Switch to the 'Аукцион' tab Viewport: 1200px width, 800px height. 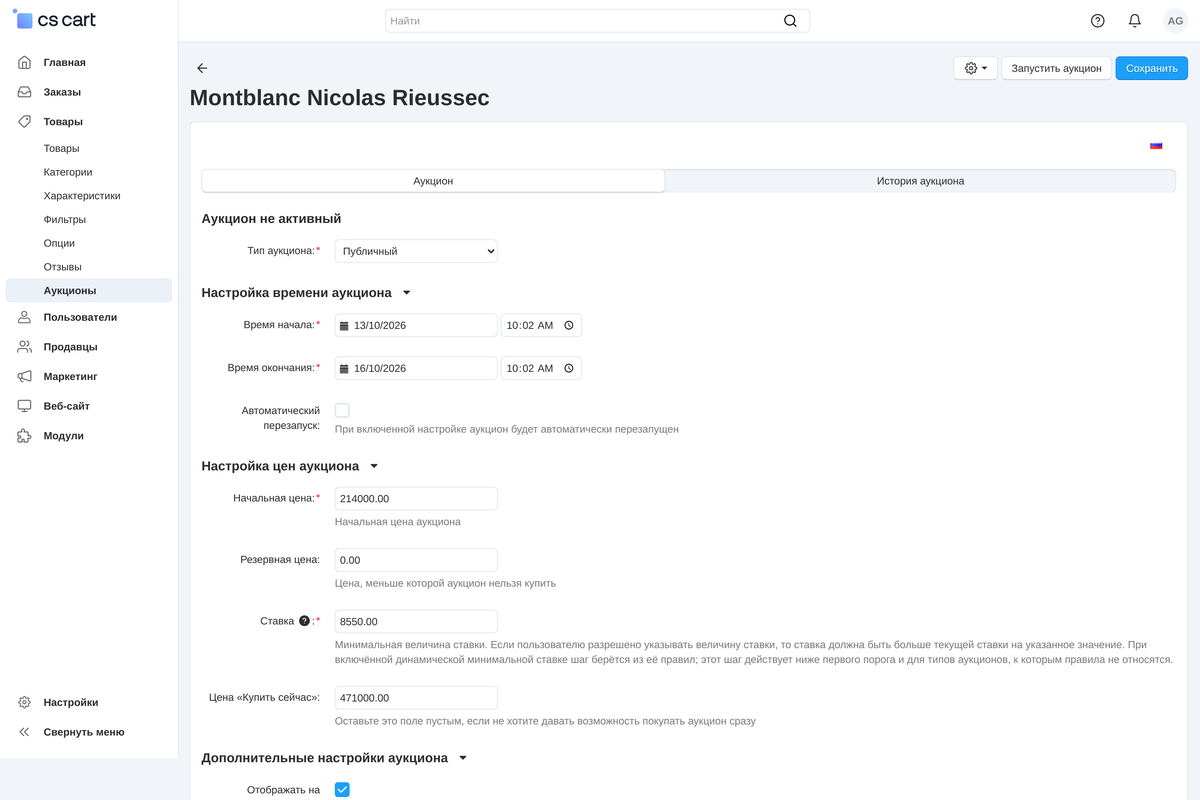tap(433, 181)
